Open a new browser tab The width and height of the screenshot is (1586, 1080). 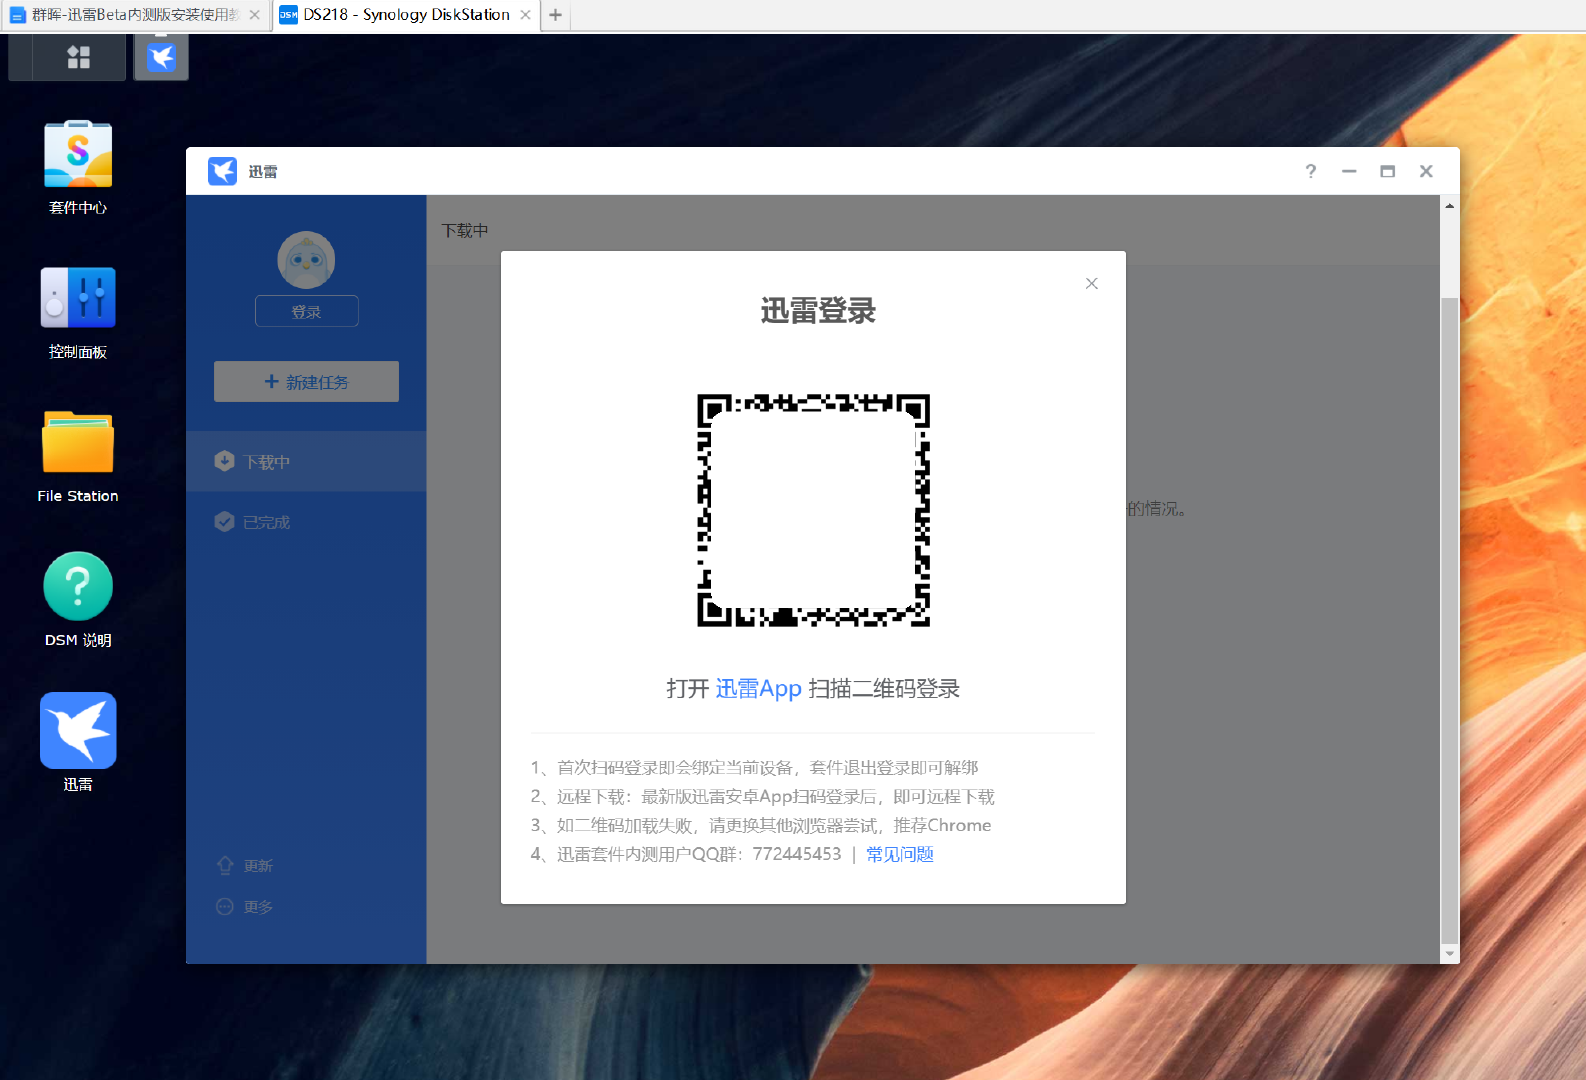coord(555,15)
